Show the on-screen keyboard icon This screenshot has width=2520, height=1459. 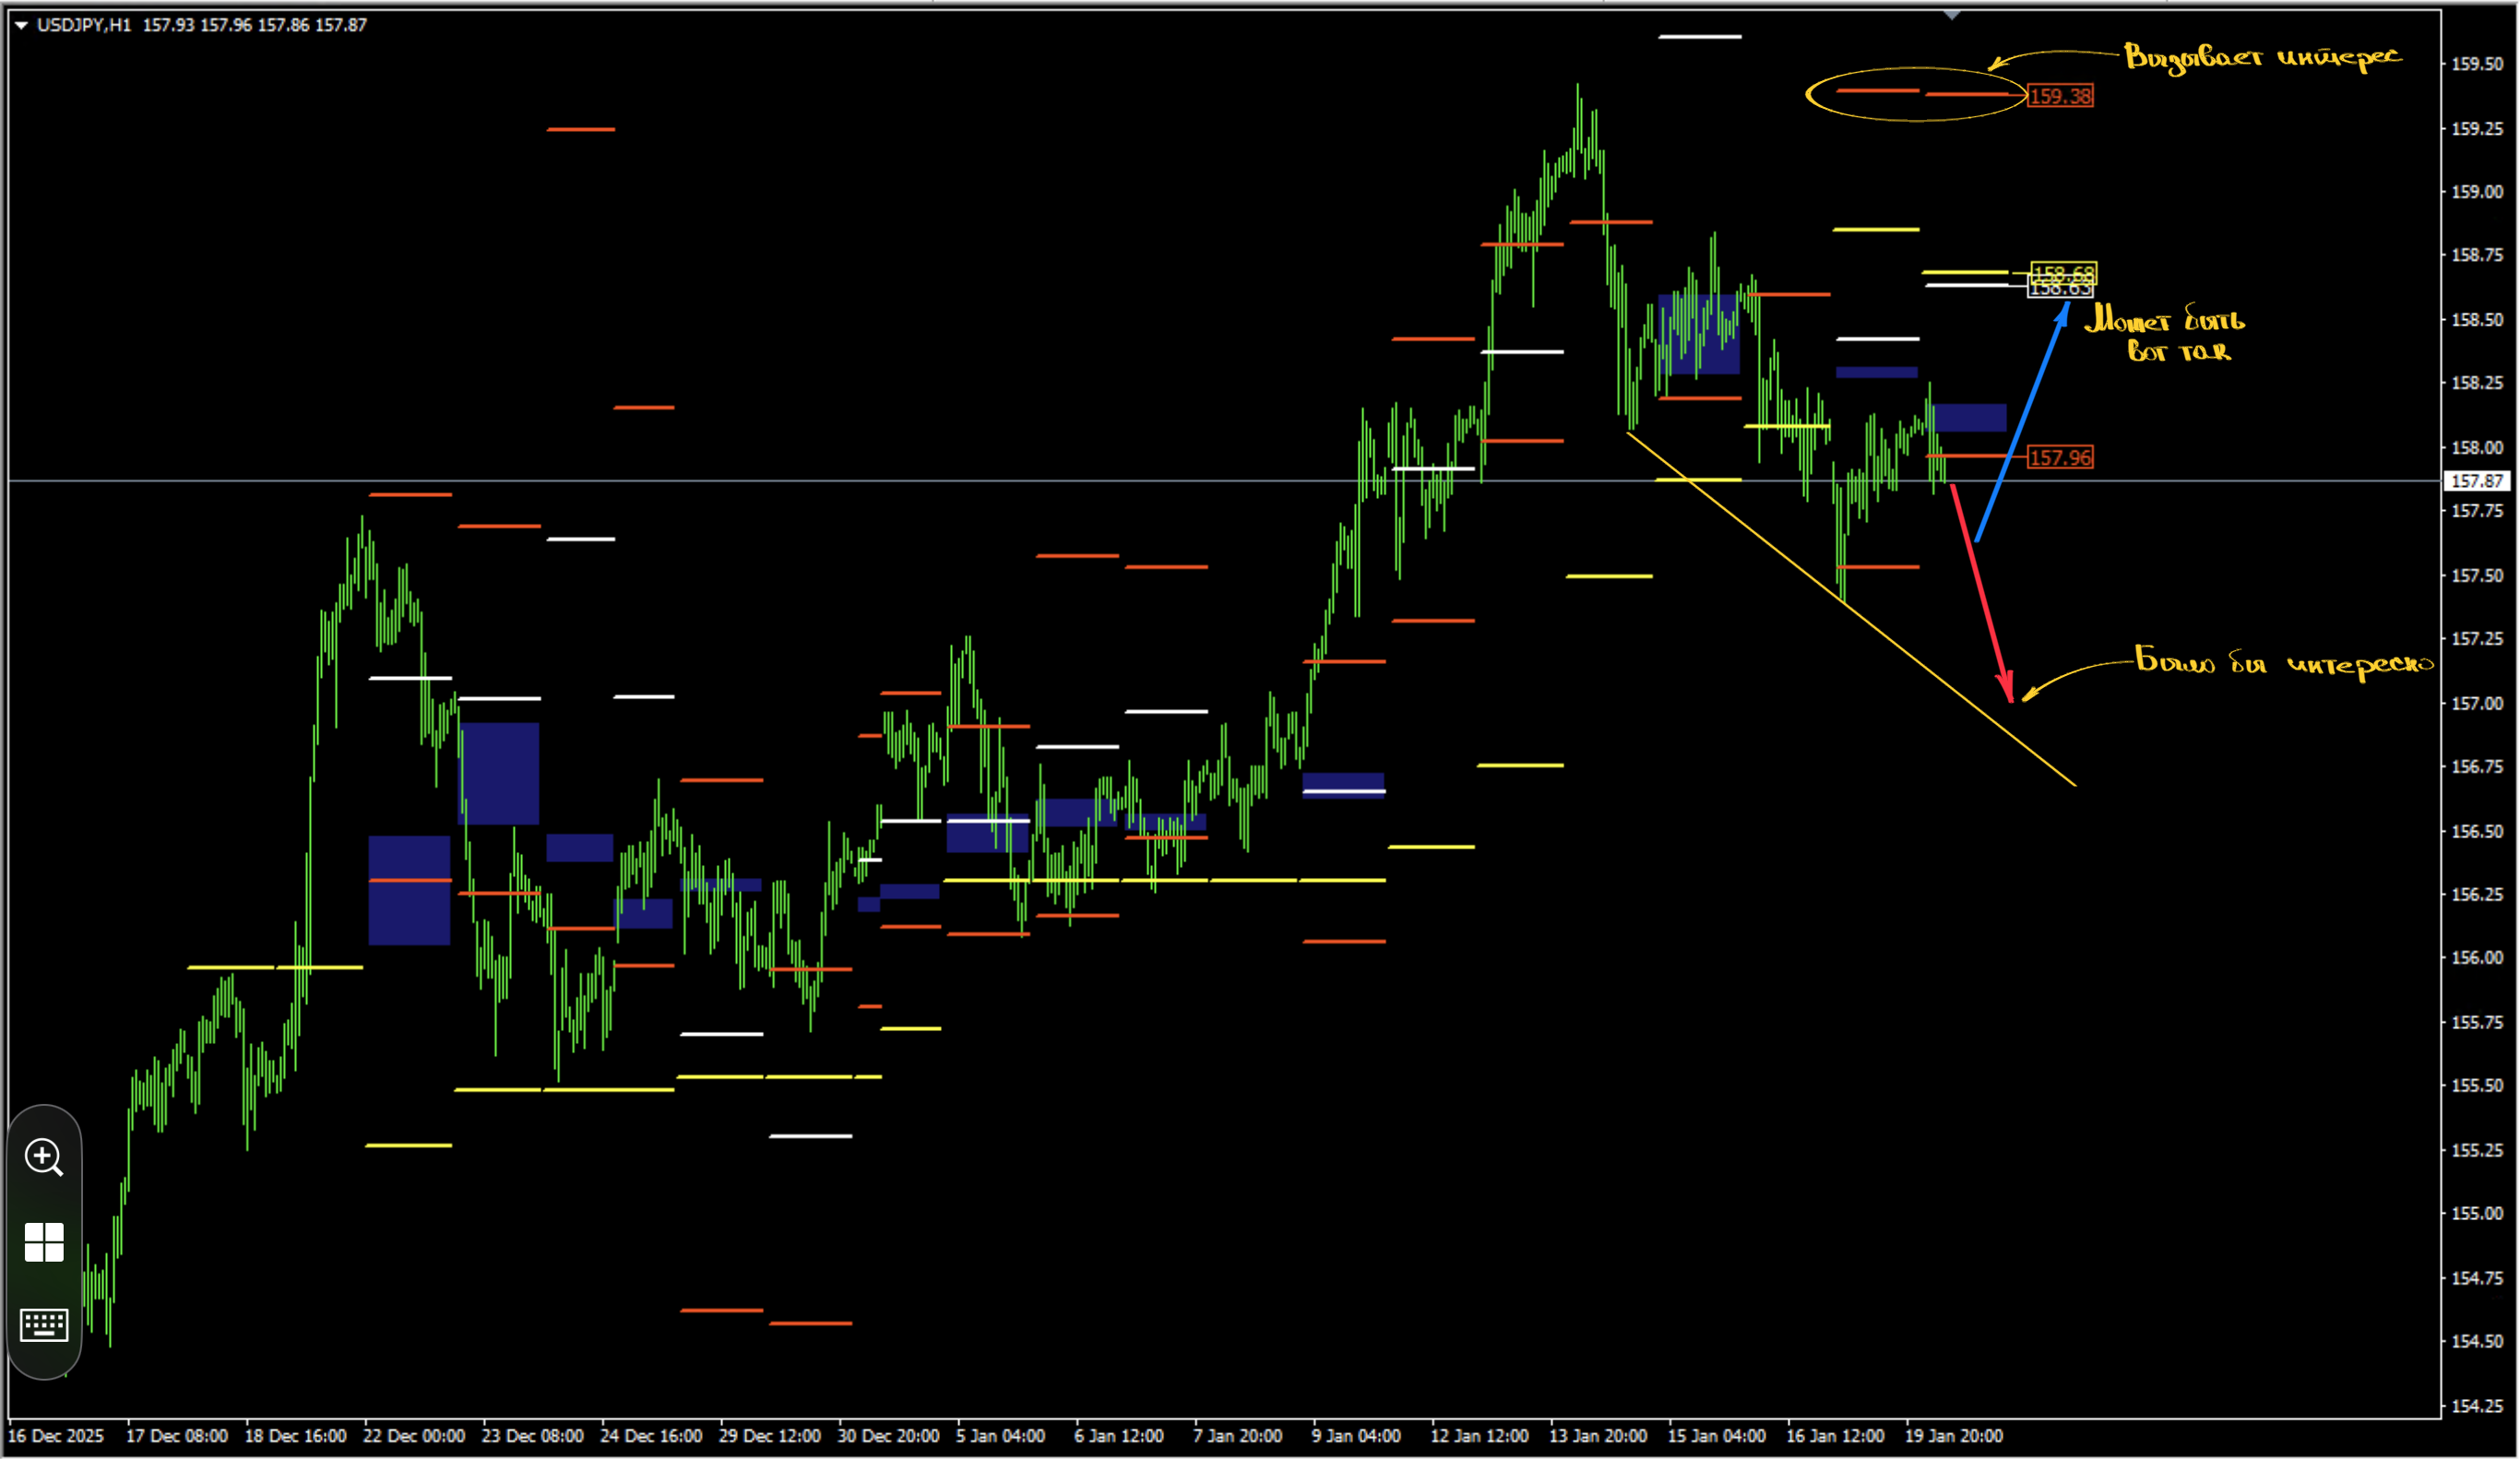(x=44, y=1325)
